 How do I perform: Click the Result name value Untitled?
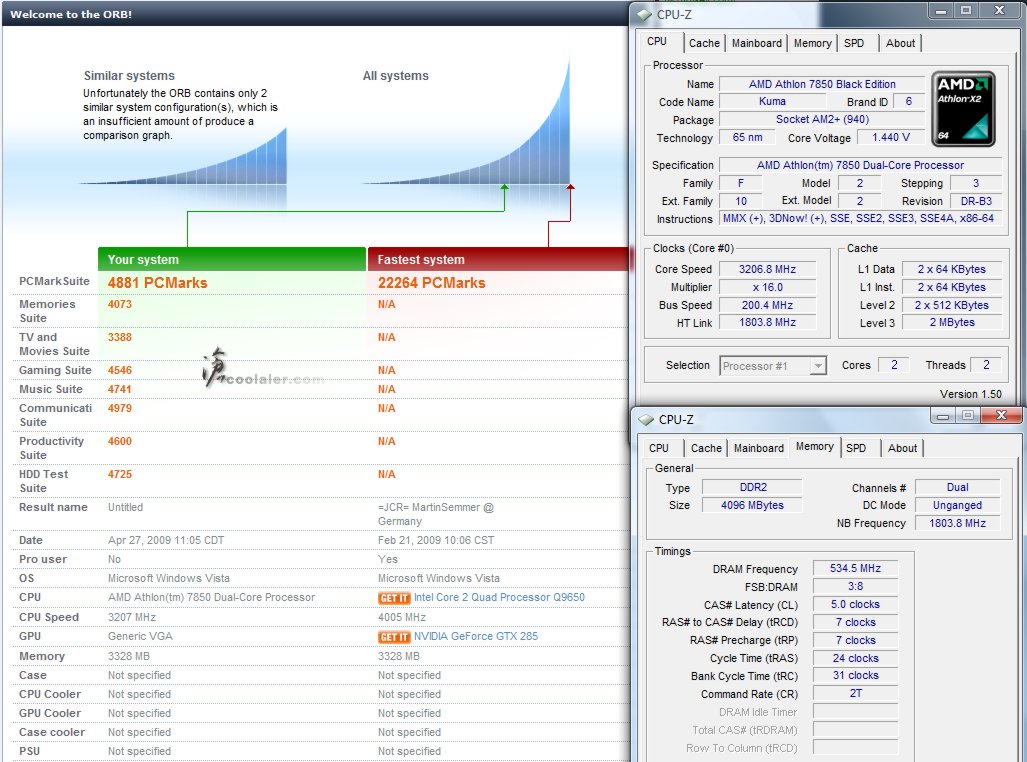coord(125,507)
